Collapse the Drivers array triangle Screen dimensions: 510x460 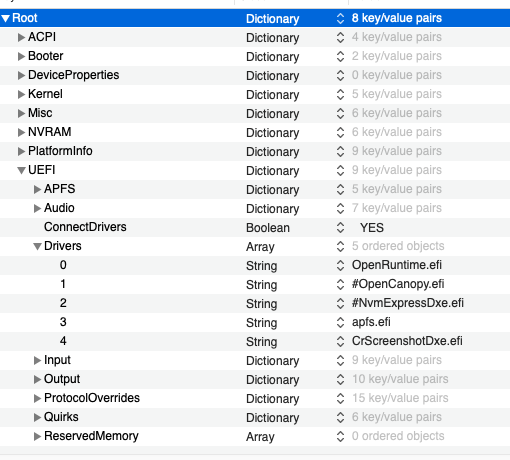coord(37,247)
